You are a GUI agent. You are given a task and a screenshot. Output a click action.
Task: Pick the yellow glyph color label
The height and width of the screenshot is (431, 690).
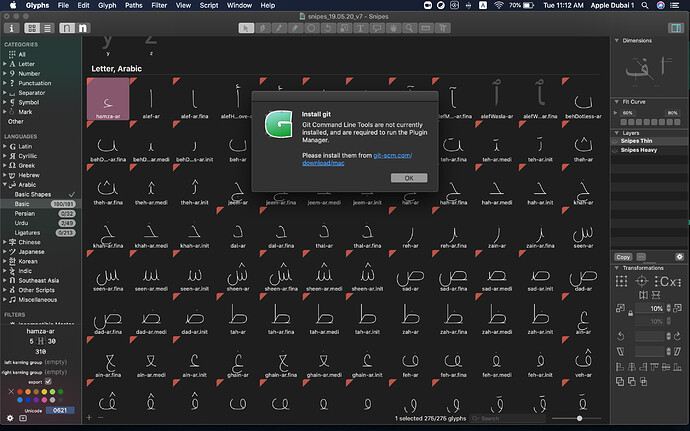click(x=44, y=391)
